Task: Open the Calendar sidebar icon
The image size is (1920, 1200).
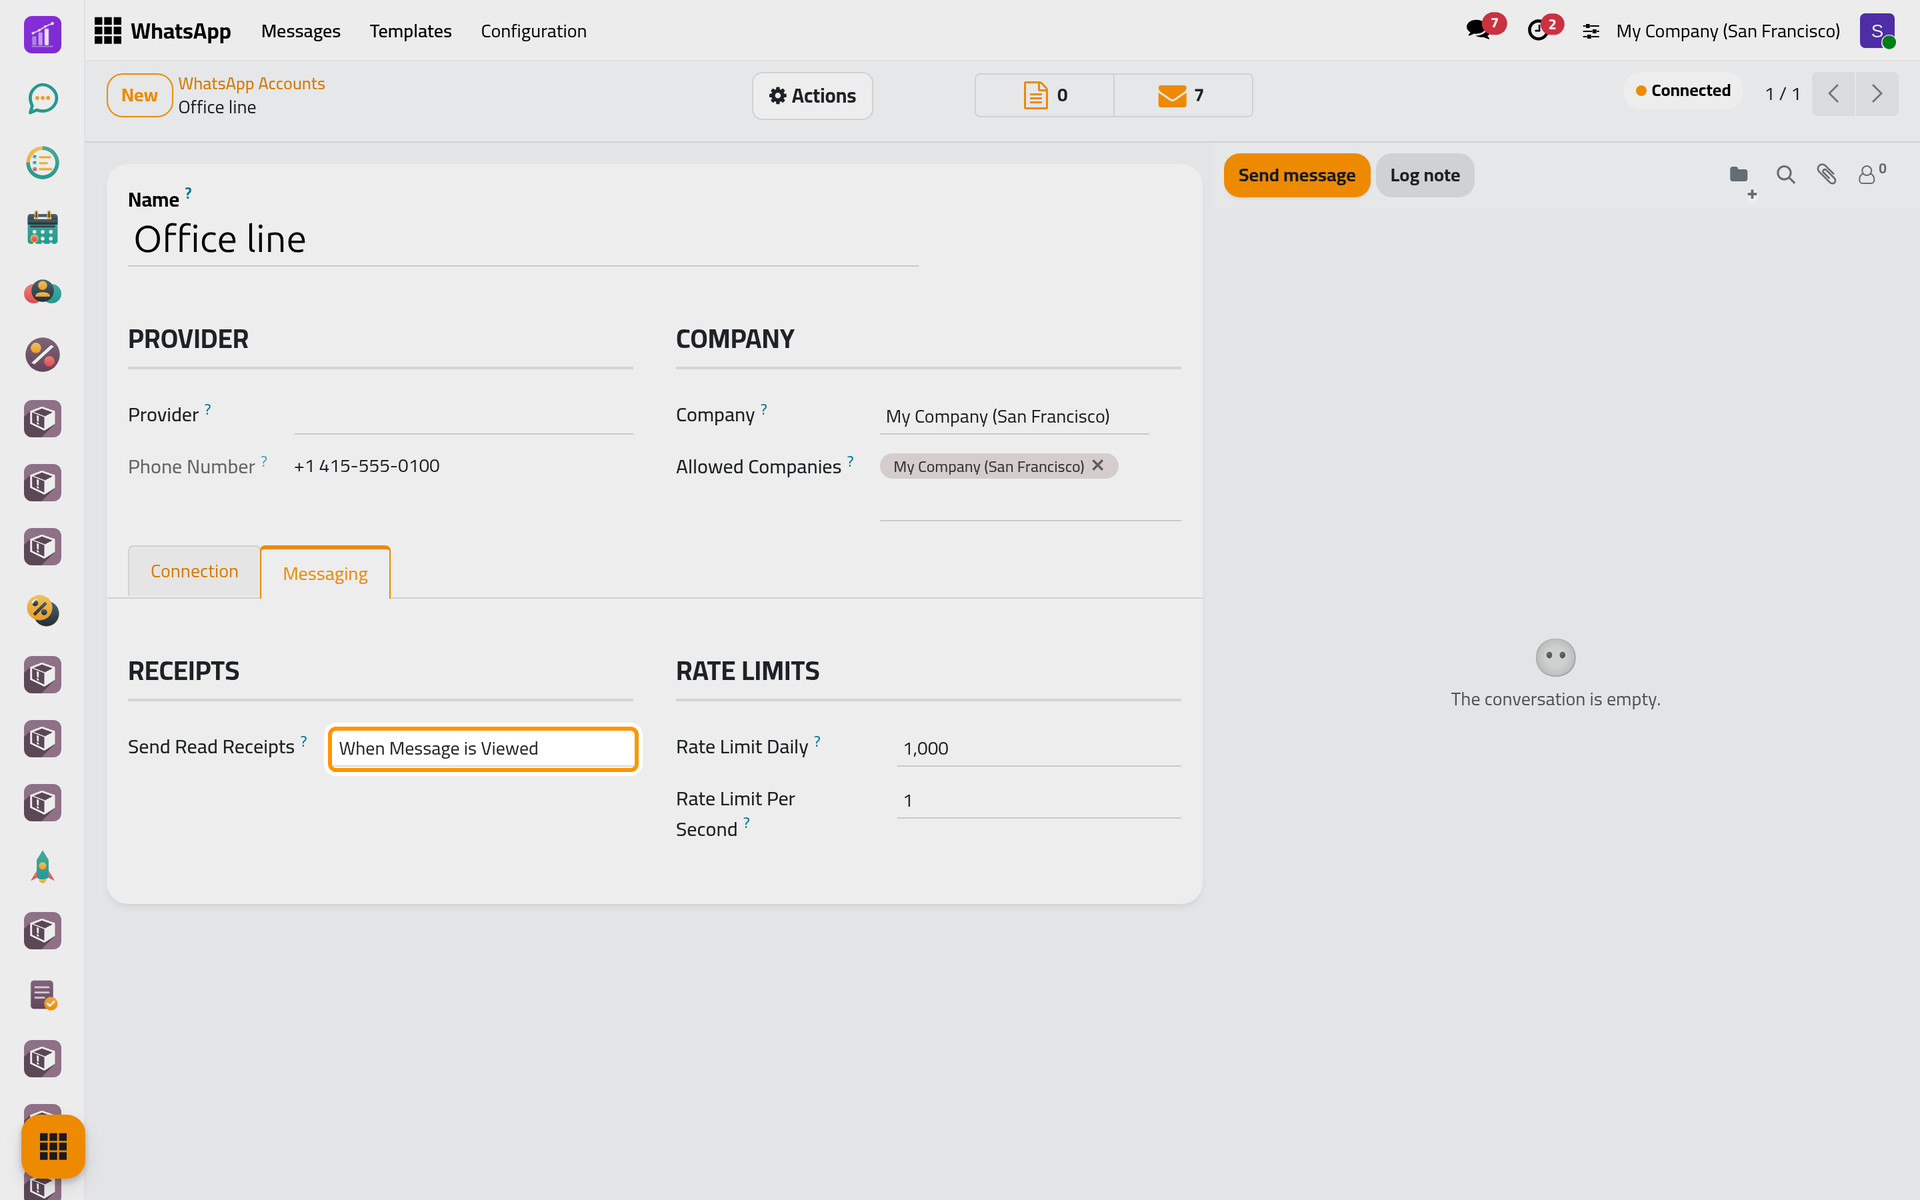Action: click(x=42, y=227)
